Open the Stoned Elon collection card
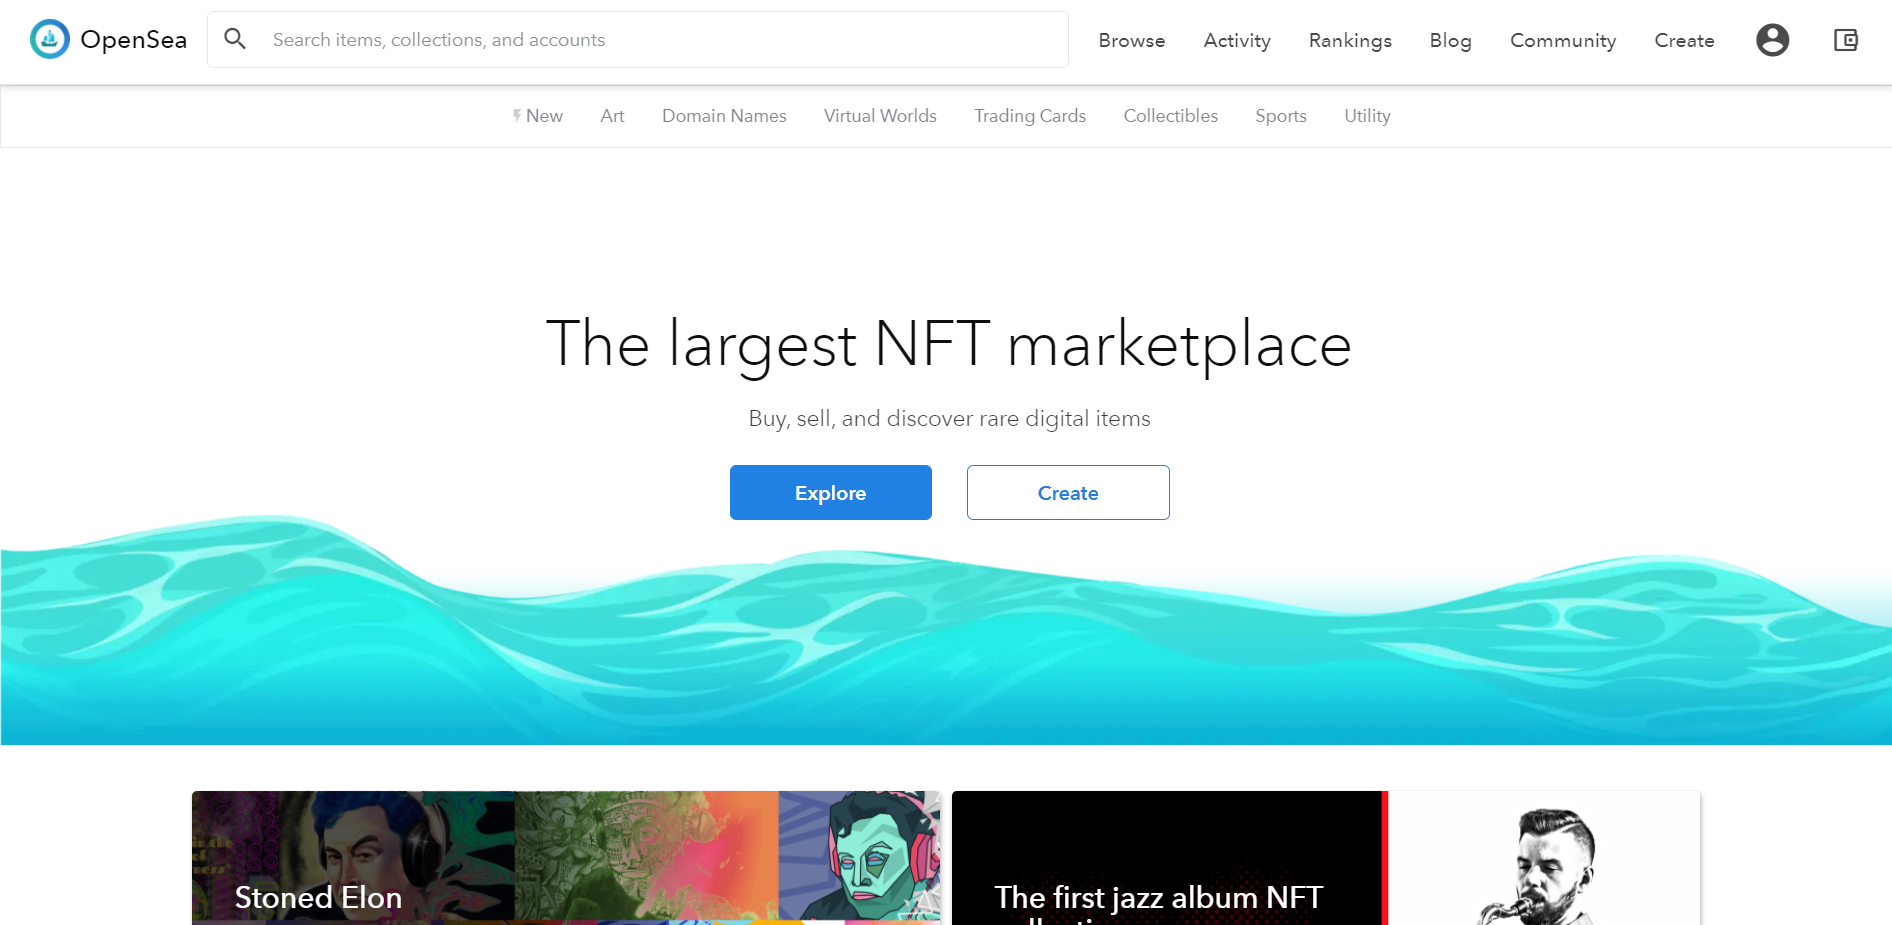This screenshot has width=1892, height=925. click(566, 858)
